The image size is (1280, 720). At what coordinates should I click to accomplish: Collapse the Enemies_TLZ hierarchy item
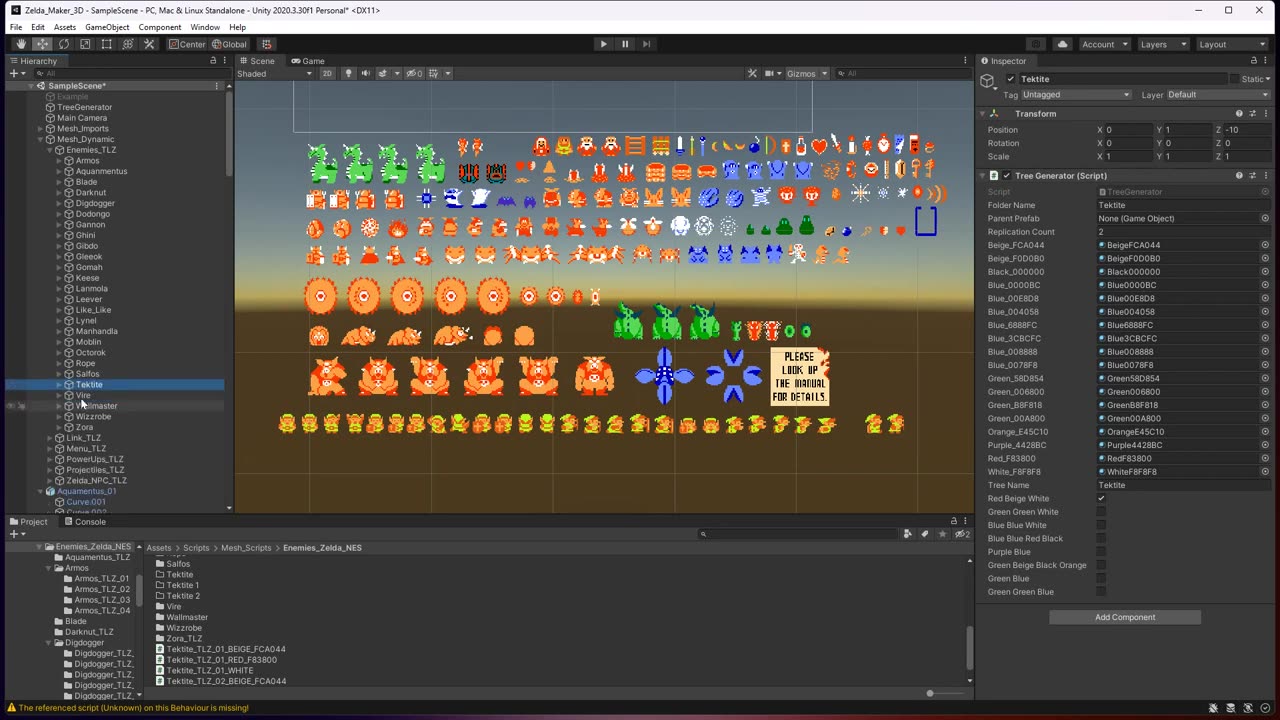click(x=50, y=150)
